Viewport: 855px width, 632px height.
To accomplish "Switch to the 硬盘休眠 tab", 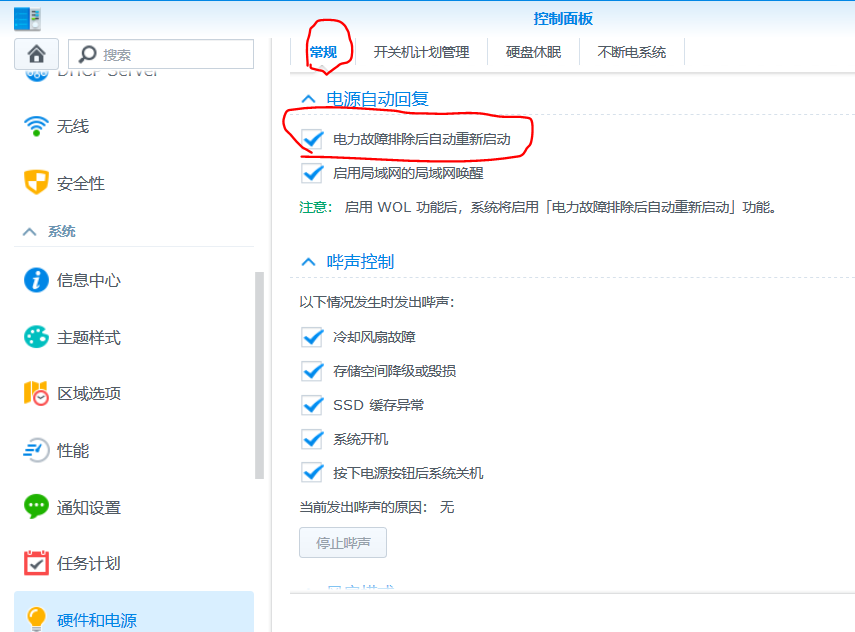I will coord(533,52).
